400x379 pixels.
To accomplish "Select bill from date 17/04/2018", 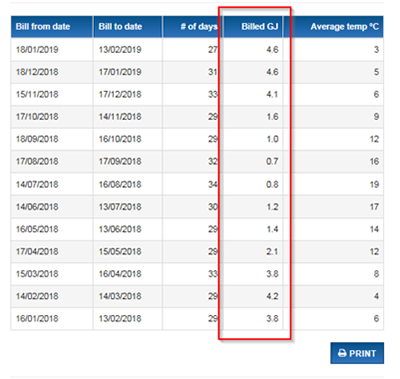I will point(37,251).
